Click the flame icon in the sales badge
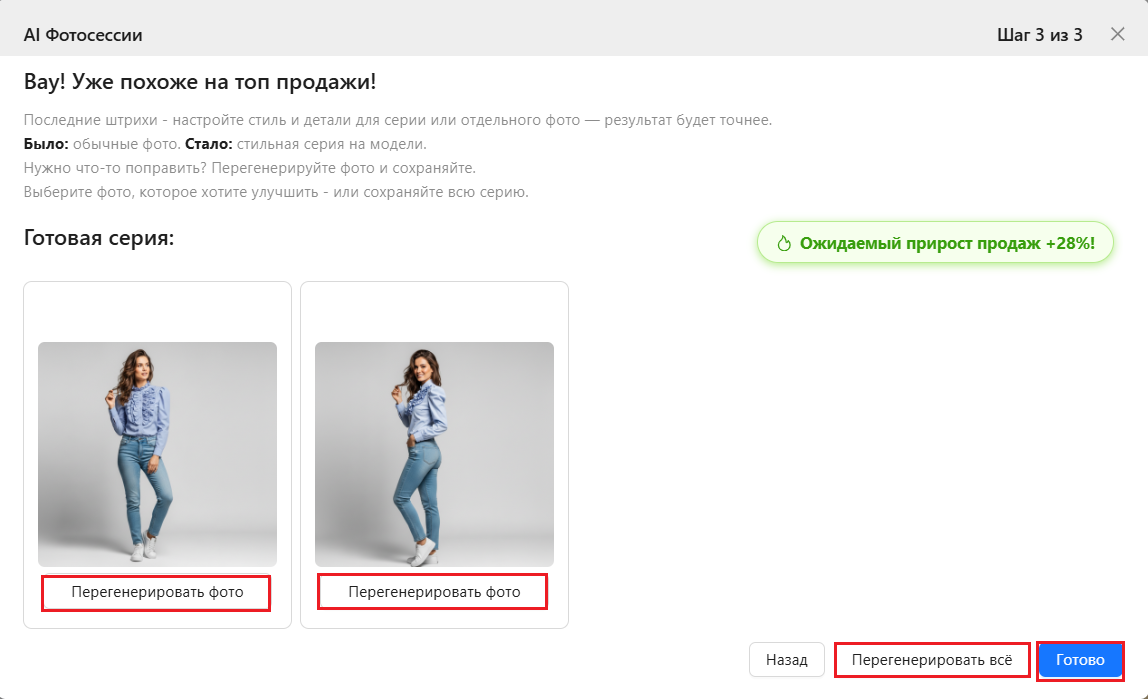Viewport: 1148px width, 699px height. pos(784,243)
